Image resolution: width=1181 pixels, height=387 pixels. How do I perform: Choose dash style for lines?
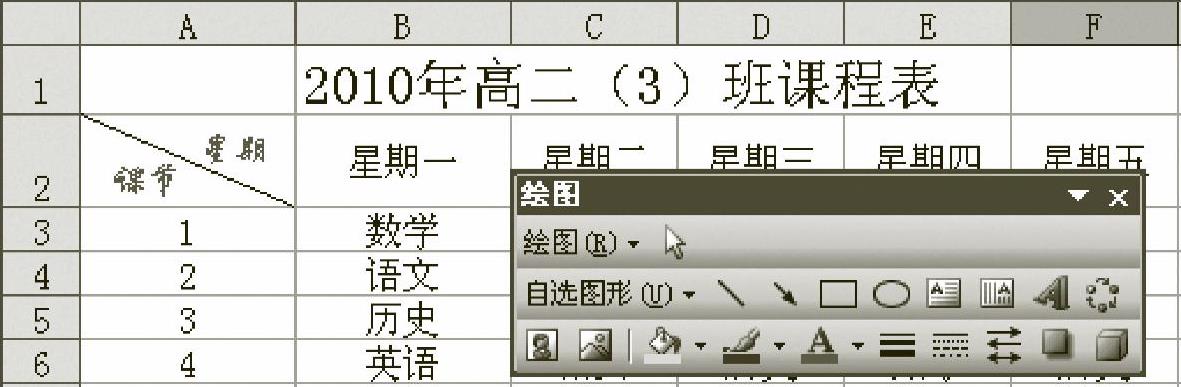[x=950, y=346]
